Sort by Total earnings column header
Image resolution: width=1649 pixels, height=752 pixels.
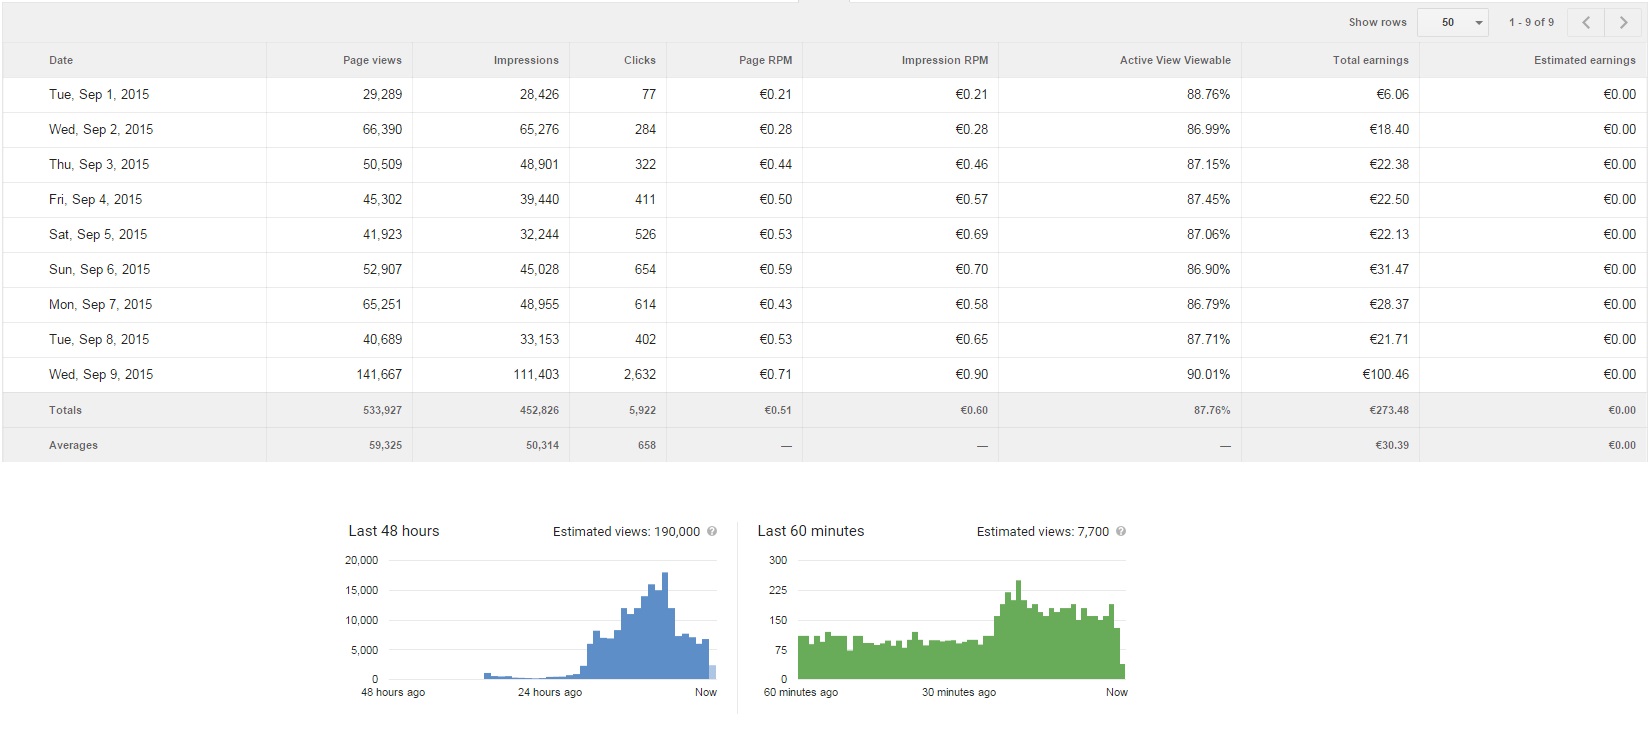pyautogui.click(x=1370, y=60)
